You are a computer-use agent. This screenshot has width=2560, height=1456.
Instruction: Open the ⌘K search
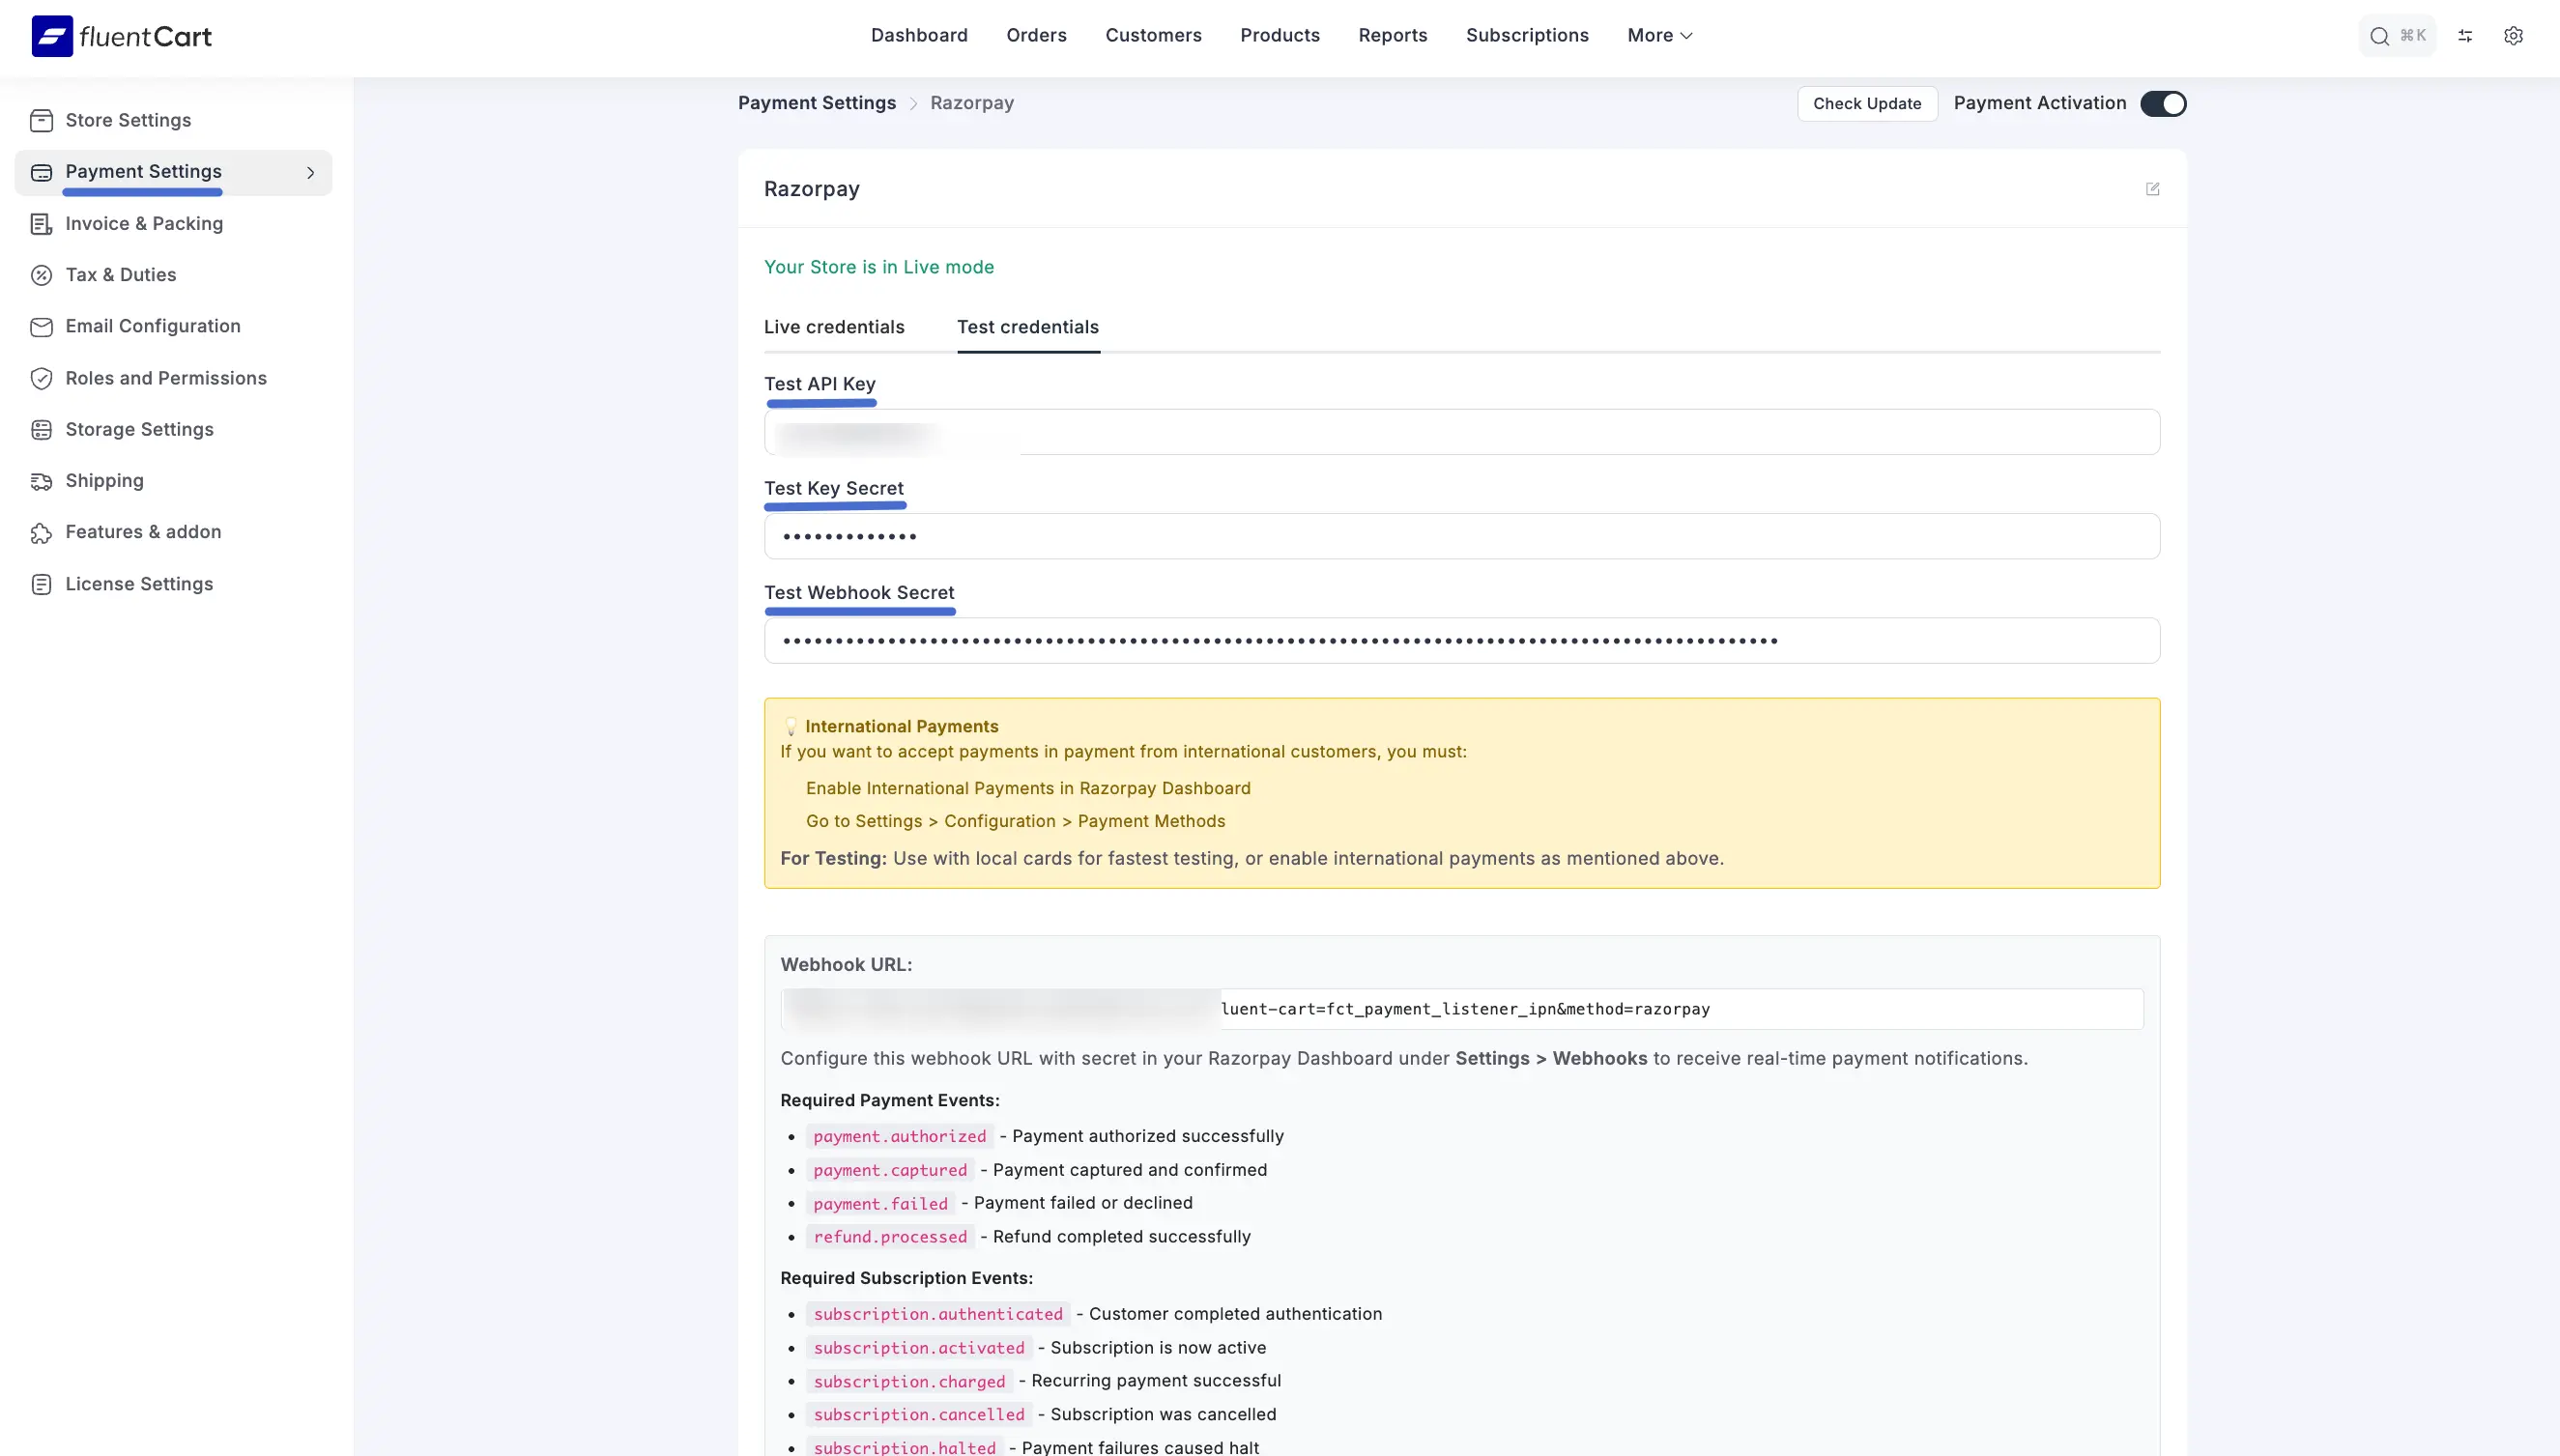pos(2397,35)
